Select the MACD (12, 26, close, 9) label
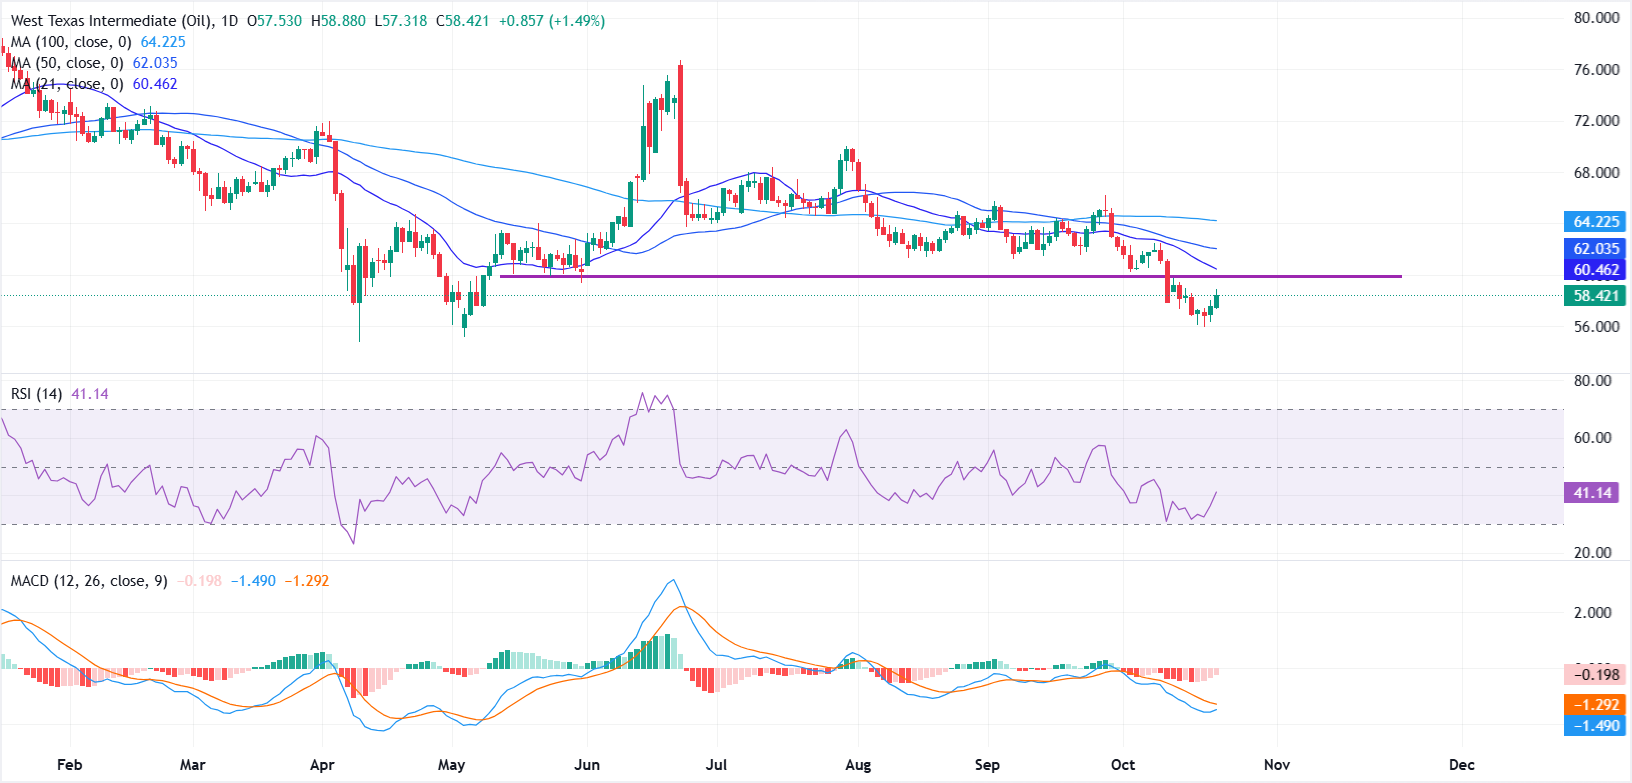The image size is (1632, 783). tap(89, 581)
